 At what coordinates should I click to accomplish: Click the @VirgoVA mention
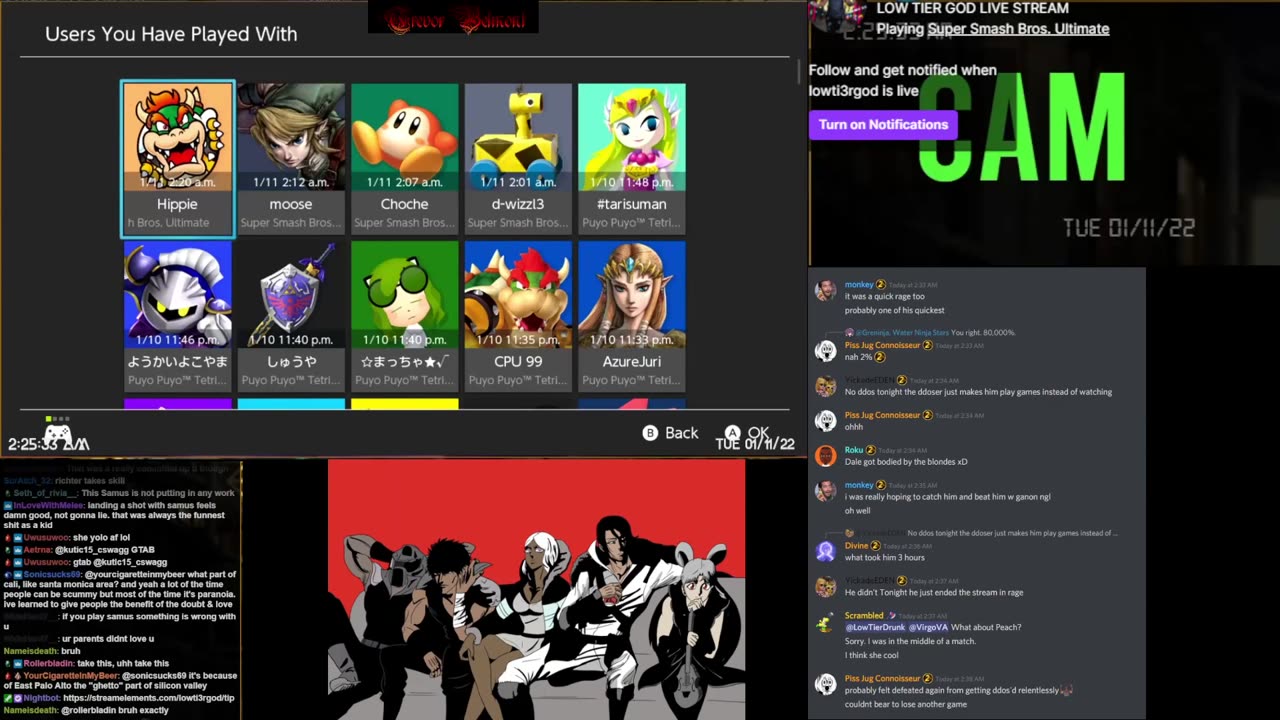pyautogui.click(x=928, y=628)
